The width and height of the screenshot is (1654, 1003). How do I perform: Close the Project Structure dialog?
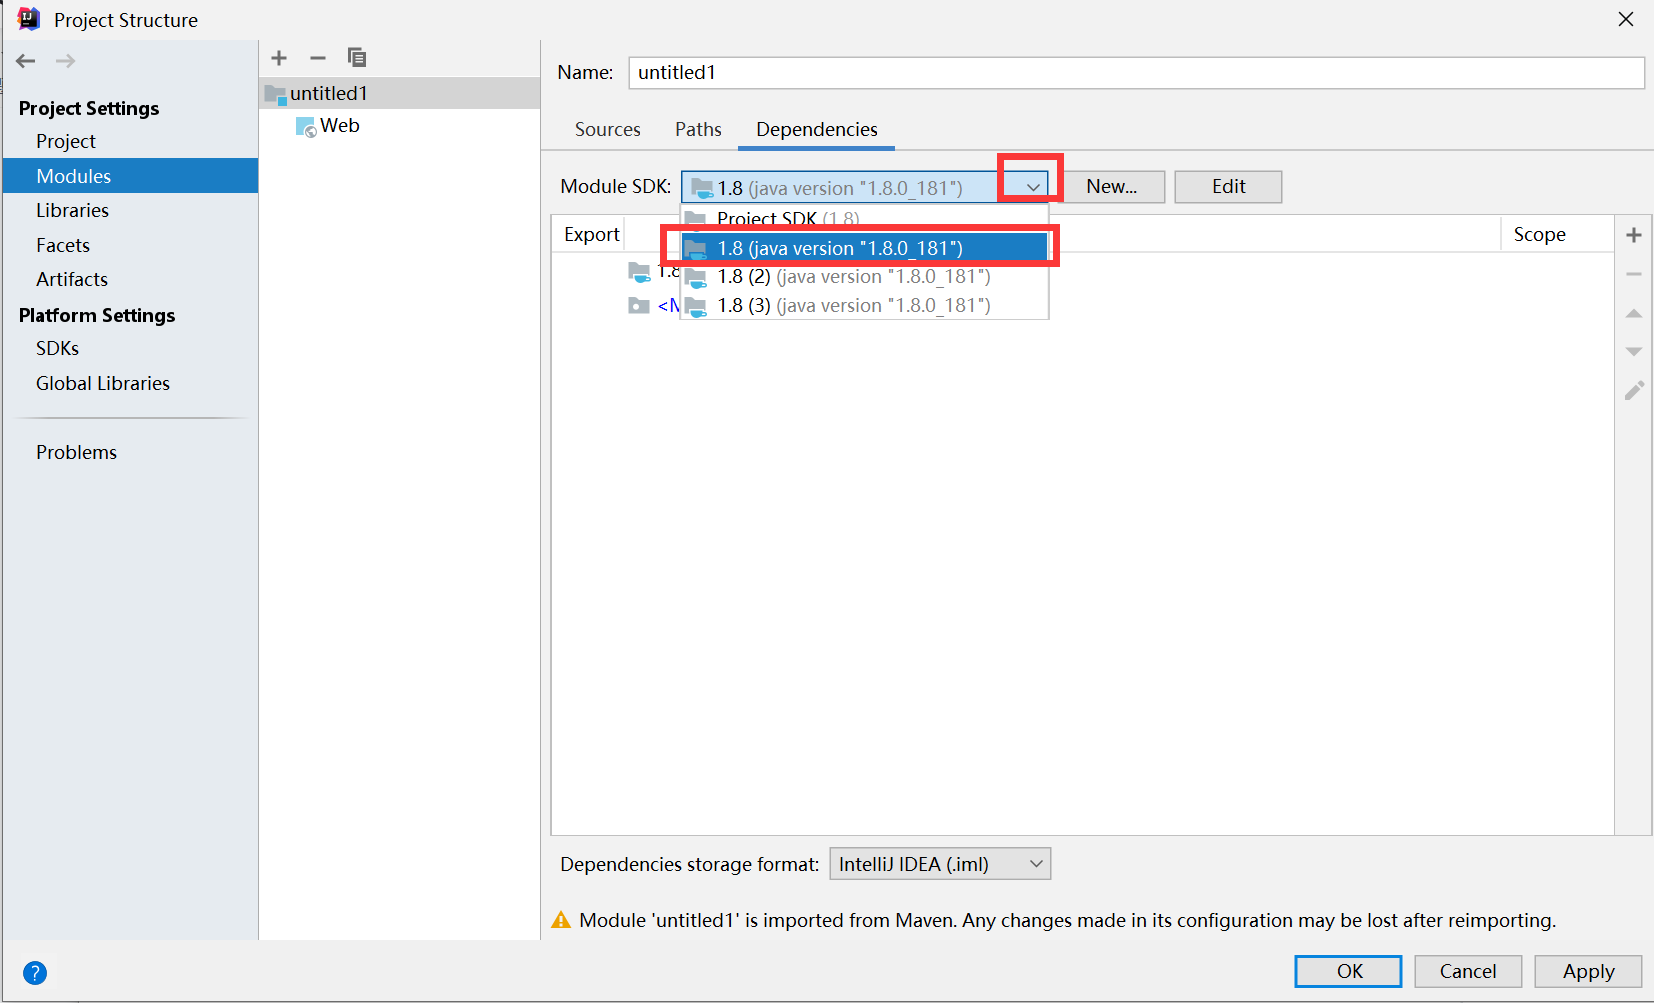[x=1626, y=19]
